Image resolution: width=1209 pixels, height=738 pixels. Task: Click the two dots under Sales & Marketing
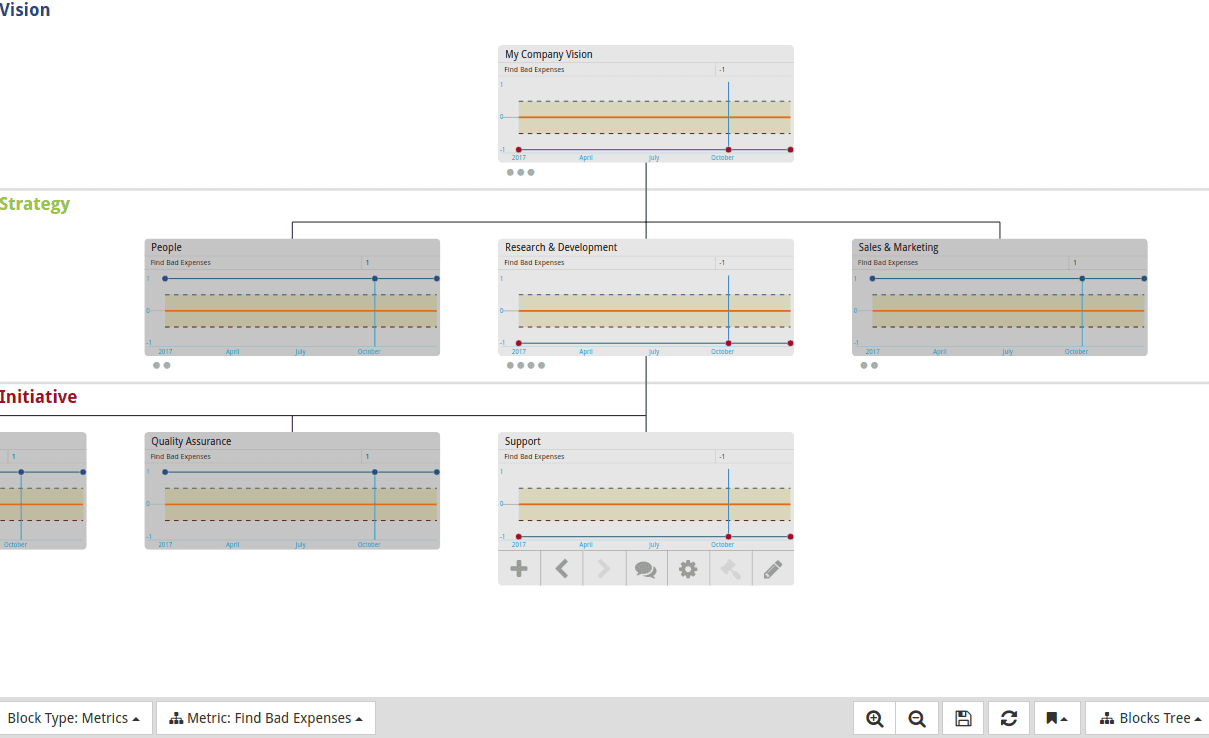[870, 365]
